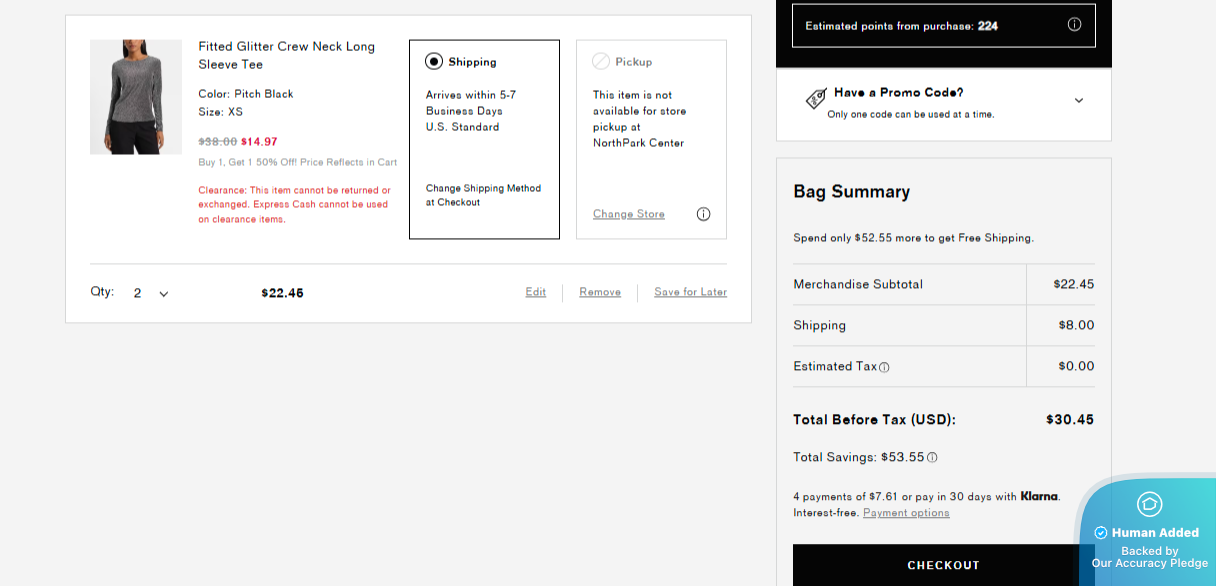
Task: Click the Change Store link
Action: pos(628,214)
